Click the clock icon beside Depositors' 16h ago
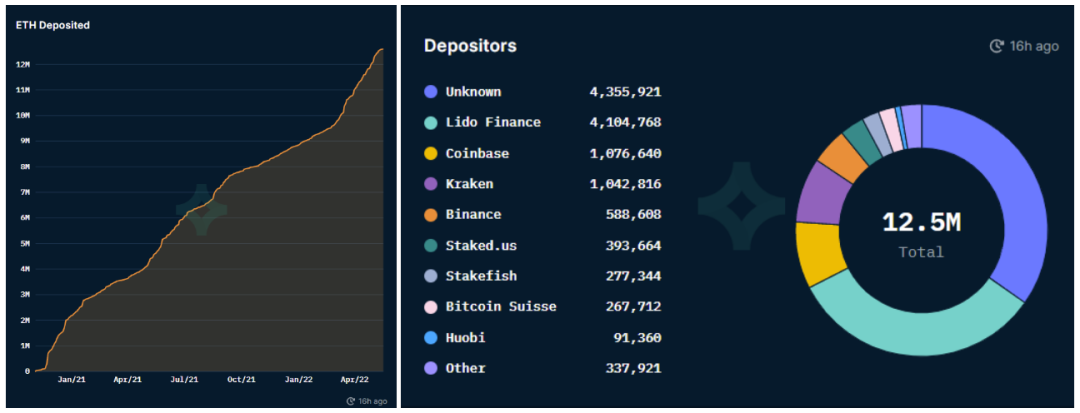Image resolution: width=1080 pixels, height=413 pixels. [x=996, y=46]
